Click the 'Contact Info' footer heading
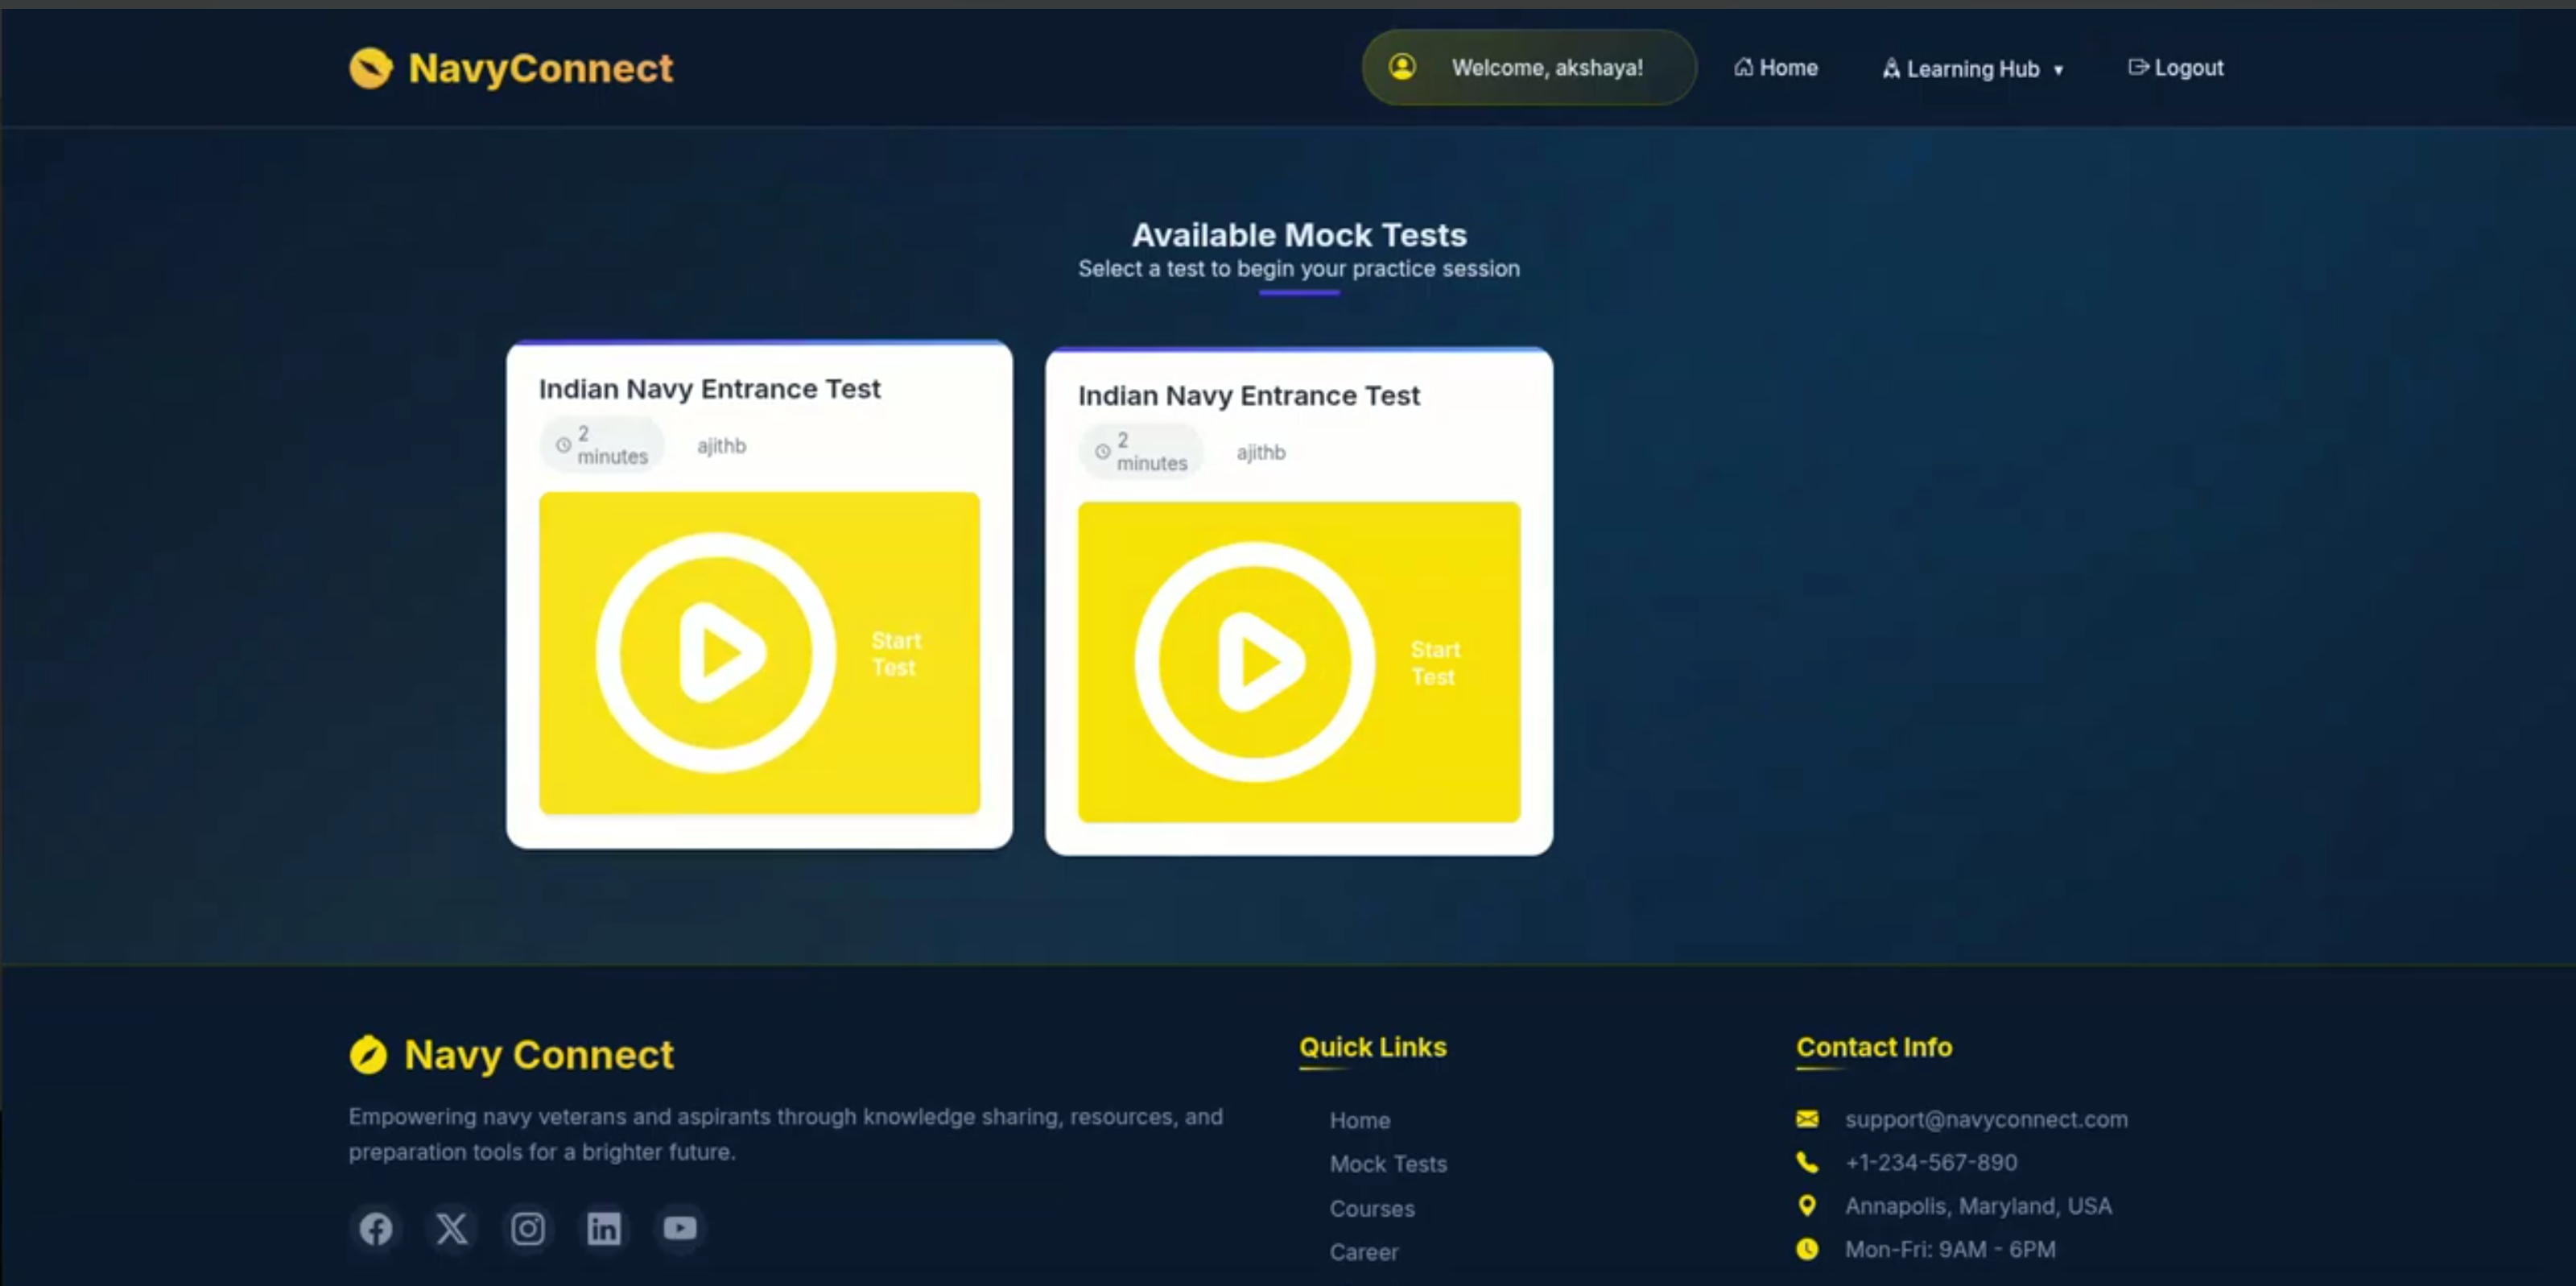This screenshot has height=1286, width=2576. (1874, 1047)
